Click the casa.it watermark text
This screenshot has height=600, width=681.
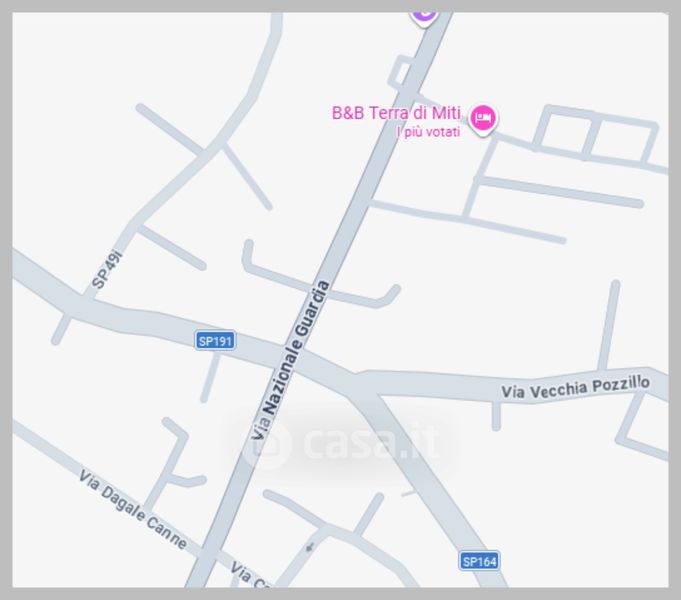(371, 441)
